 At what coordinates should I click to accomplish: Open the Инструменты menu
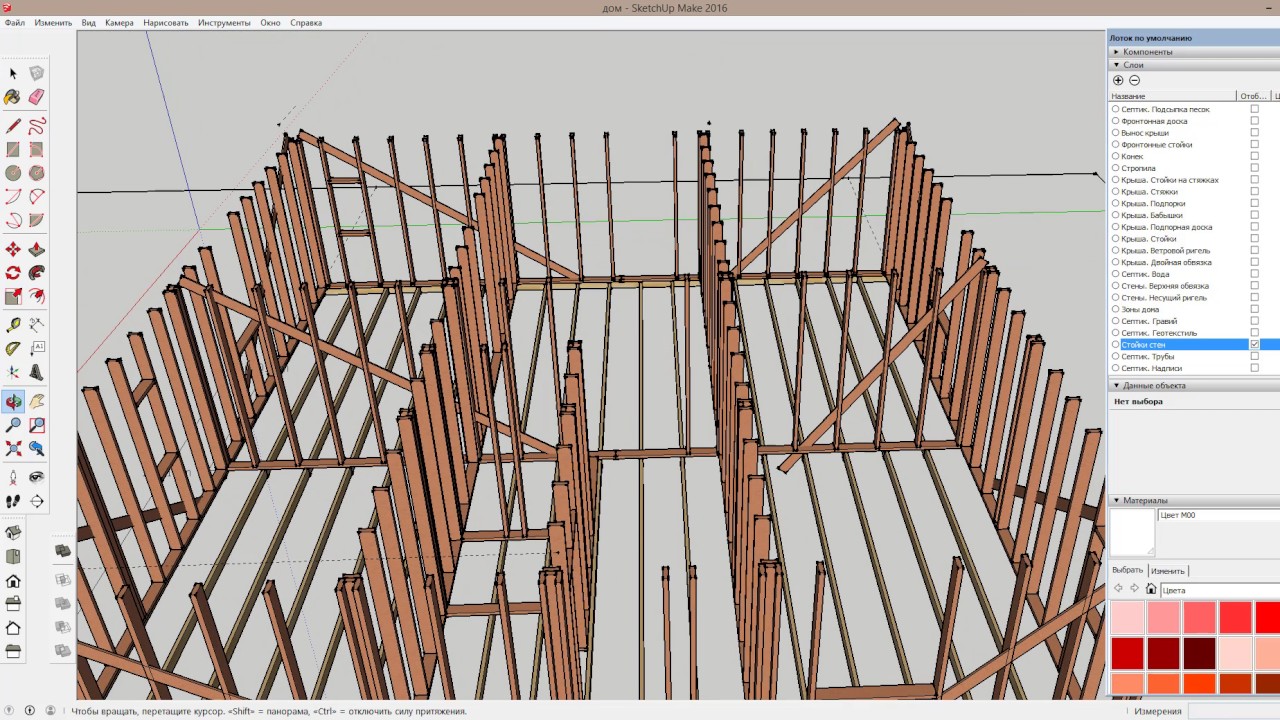(224, 22)
